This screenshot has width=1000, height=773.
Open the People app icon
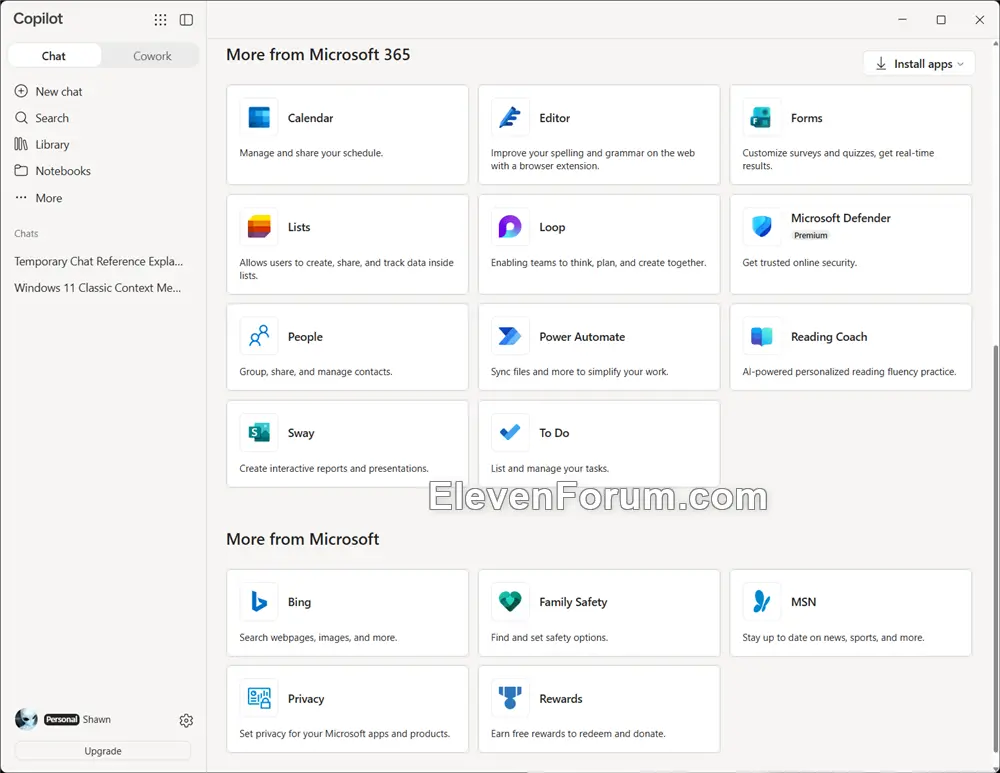tap(259, 336)
